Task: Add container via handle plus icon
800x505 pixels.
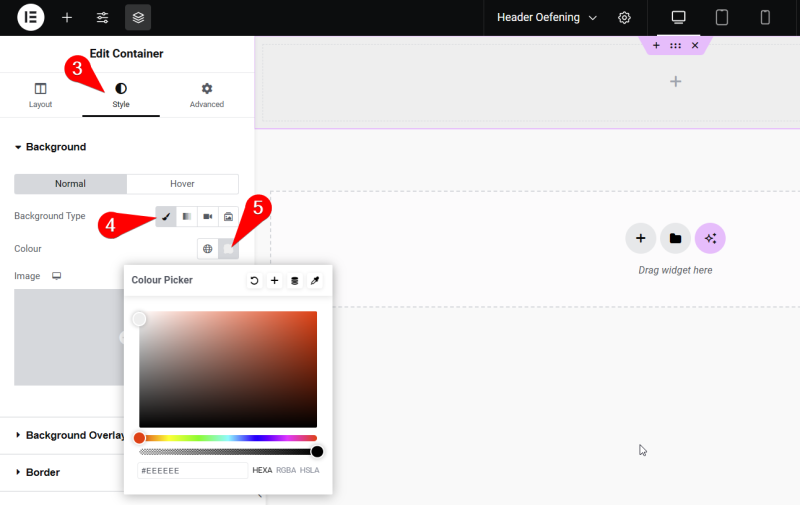Action: point(656,45)
